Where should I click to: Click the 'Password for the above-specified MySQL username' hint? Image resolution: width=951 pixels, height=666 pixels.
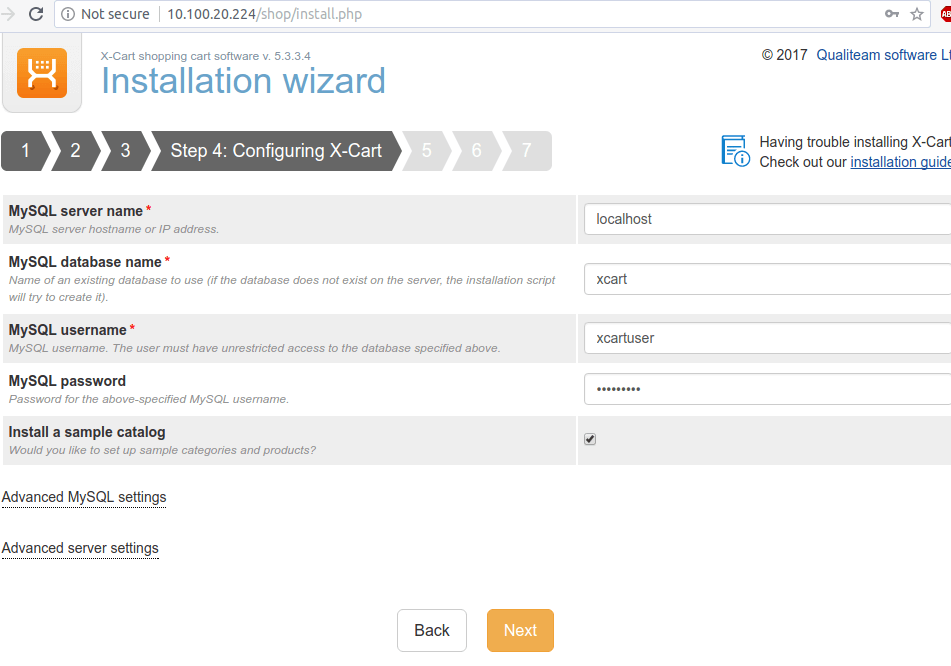tap(149, 399)
